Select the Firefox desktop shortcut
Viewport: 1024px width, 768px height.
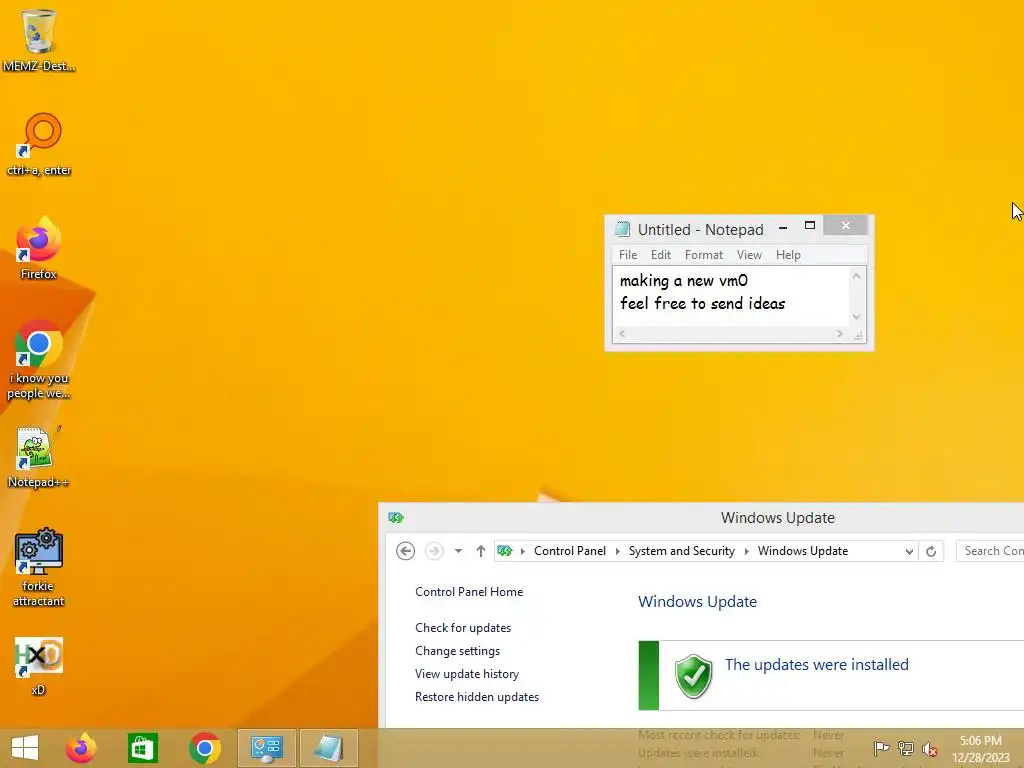tap(39, 249)
